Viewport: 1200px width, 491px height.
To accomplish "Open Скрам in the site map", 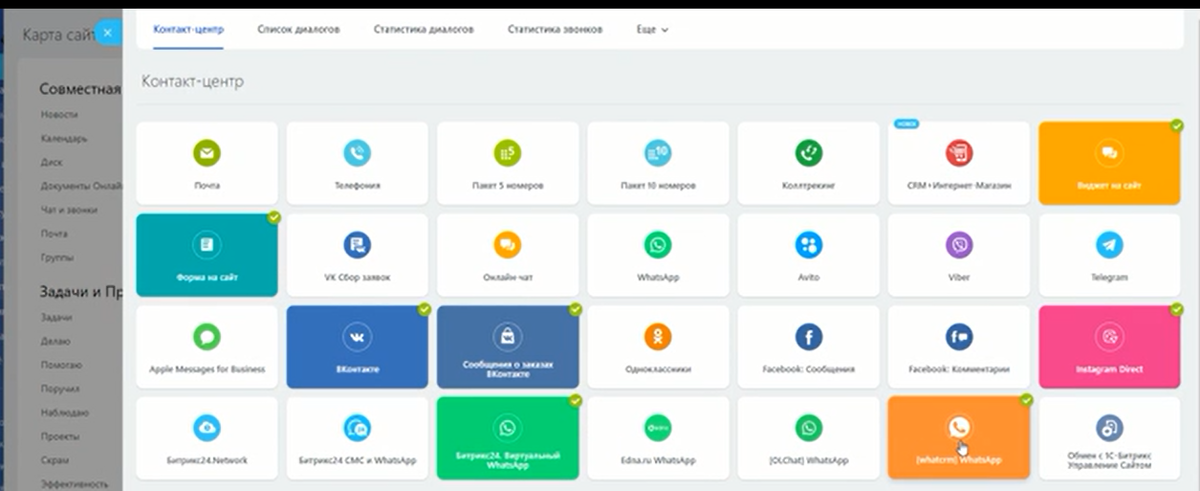I will (x=55, y=460).
